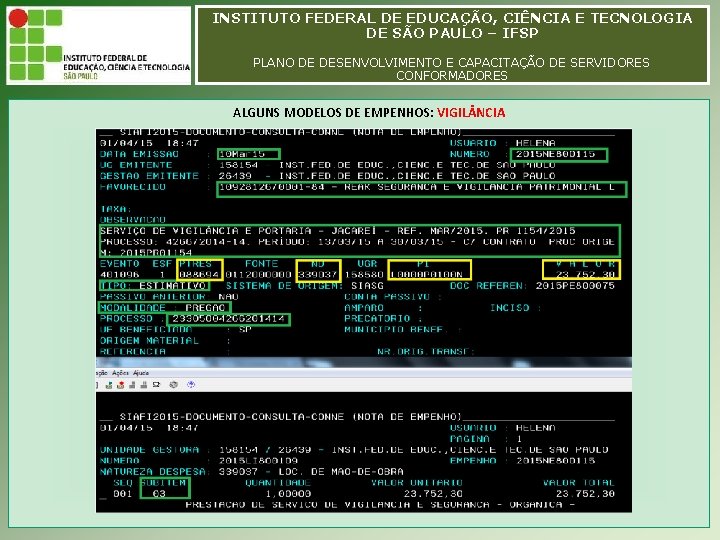Select the date field 10Mar15

pos(248,154)
